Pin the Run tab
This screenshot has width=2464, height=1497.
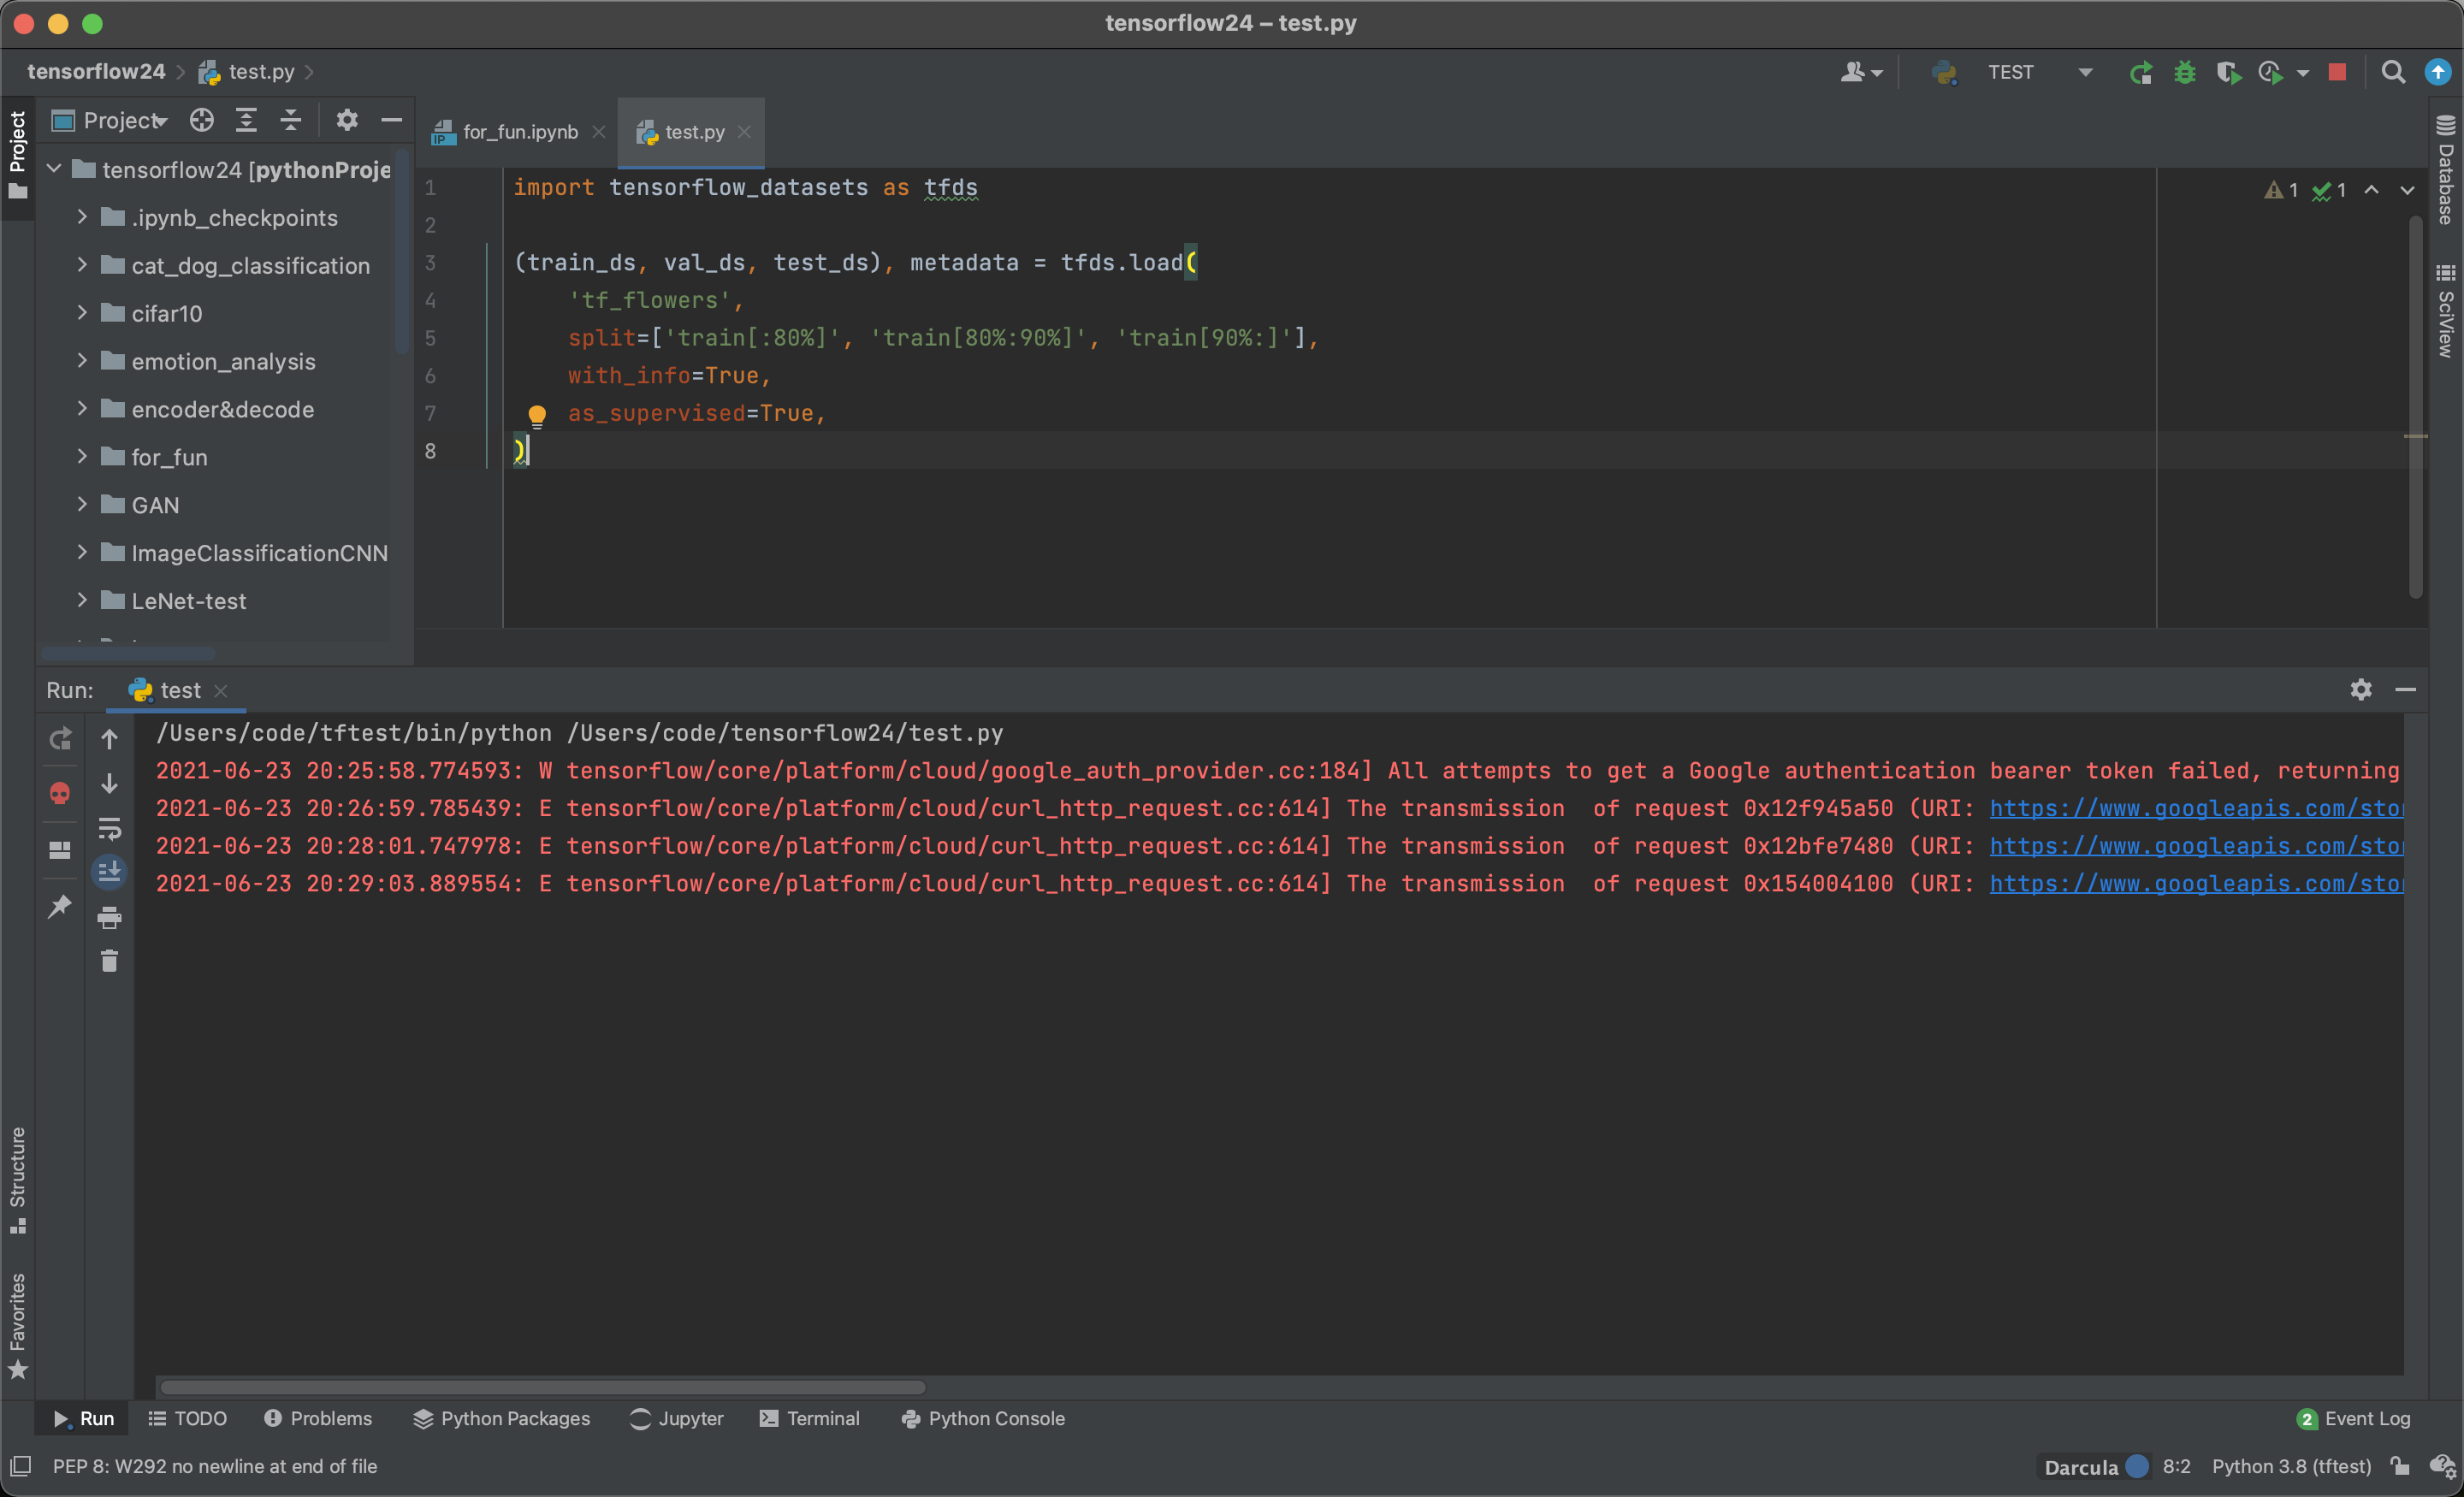click(60, 906)
